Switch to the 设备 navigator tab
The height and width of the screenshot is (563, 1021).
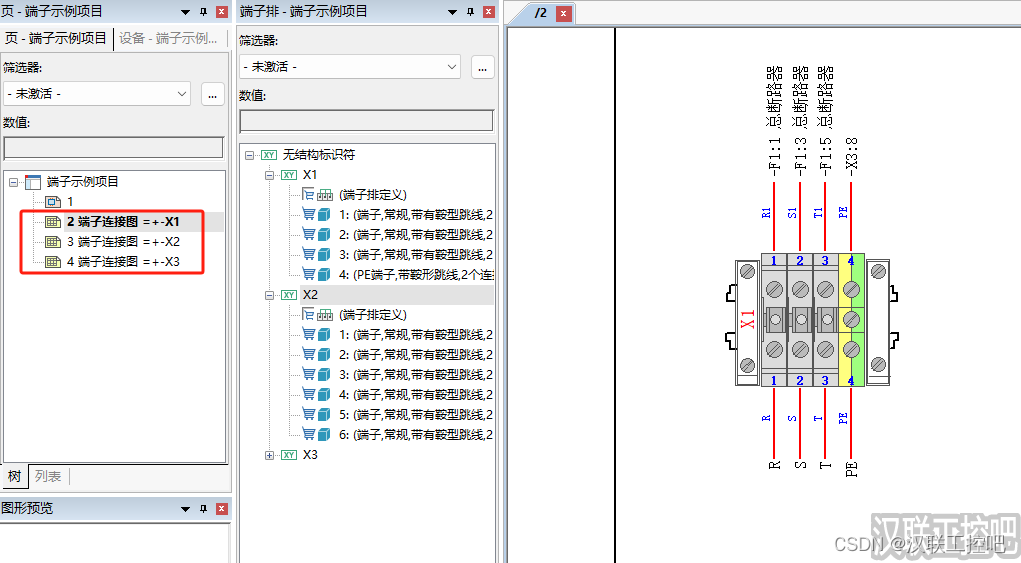[168, 39]
